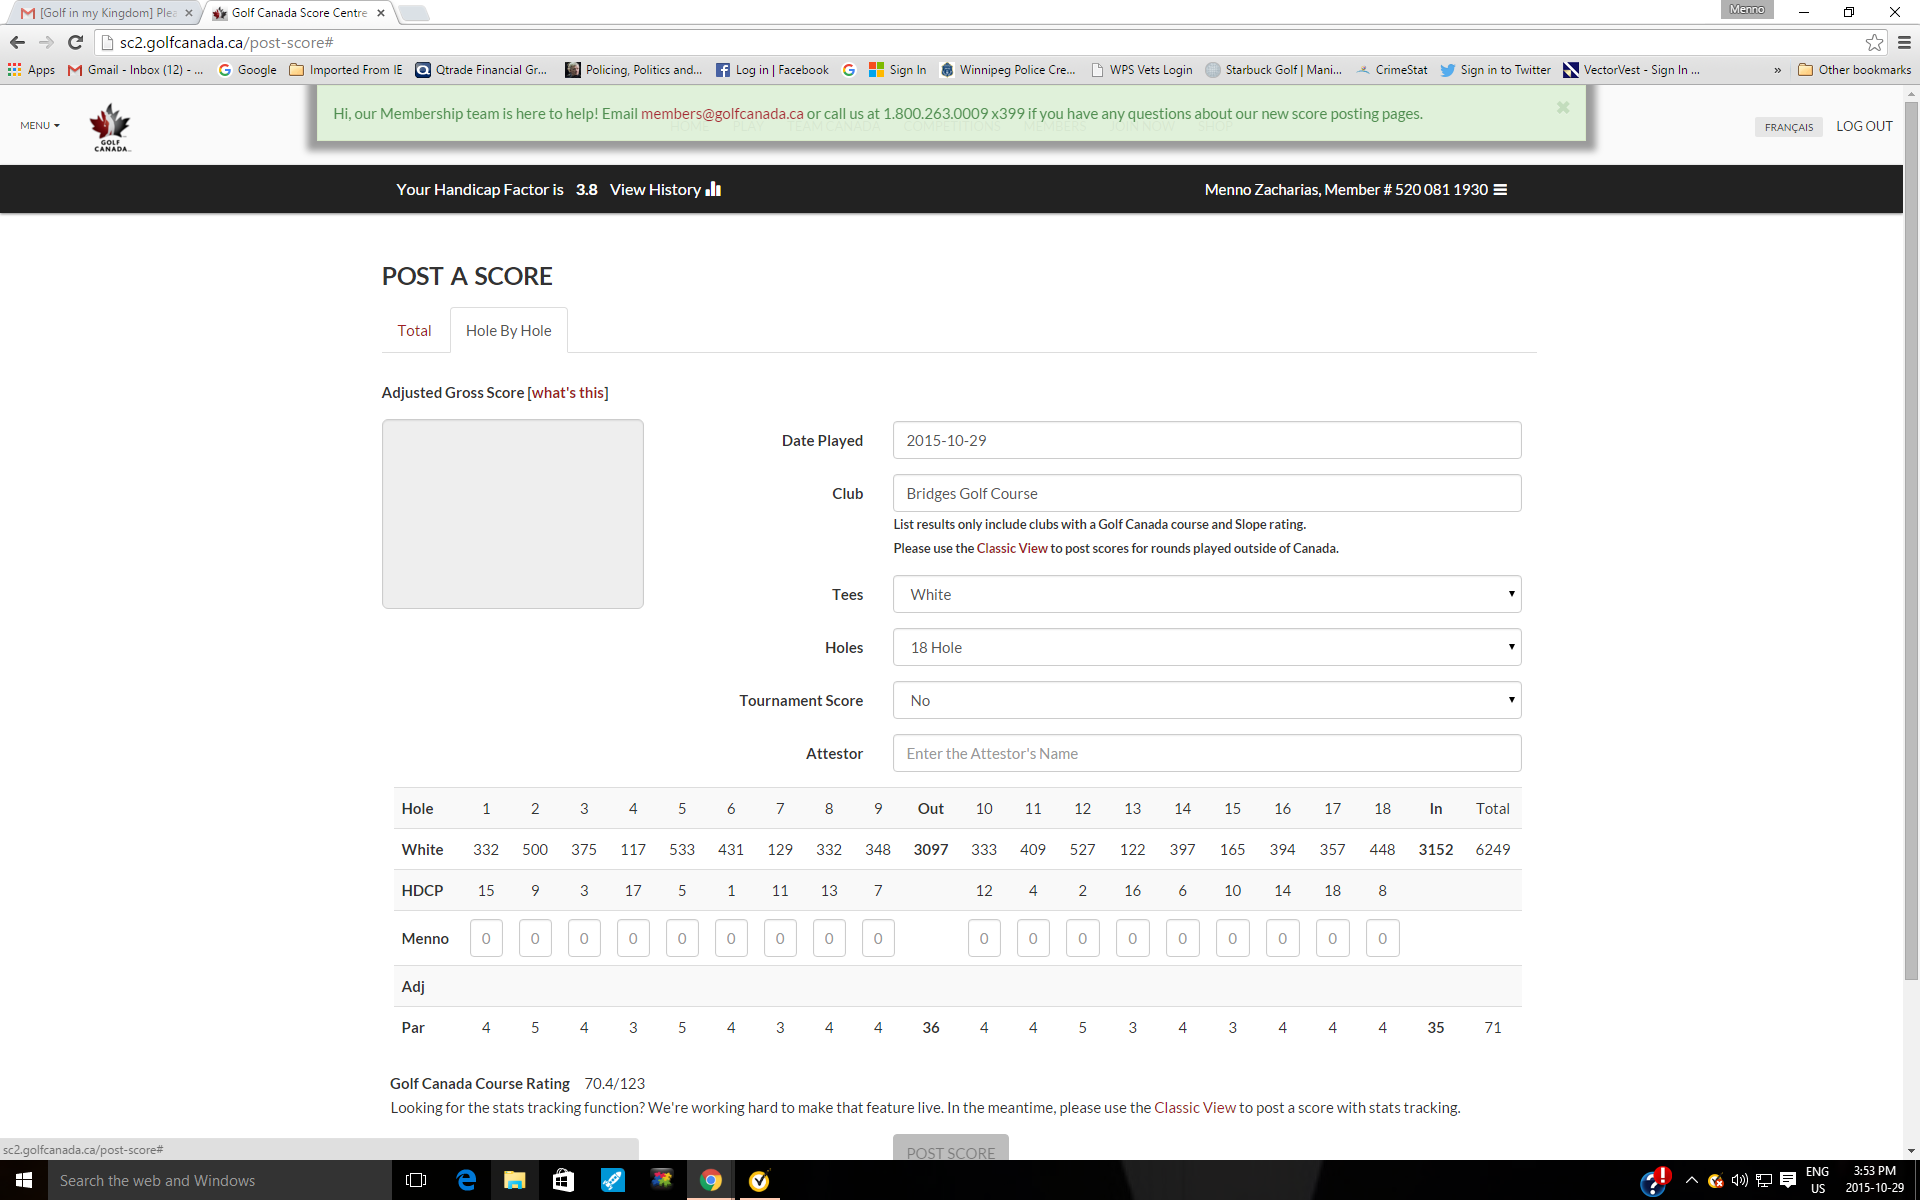The image size is (1920, 1200).
Task: Click the Attestor name input field
Action: (x=1206, y=753)
